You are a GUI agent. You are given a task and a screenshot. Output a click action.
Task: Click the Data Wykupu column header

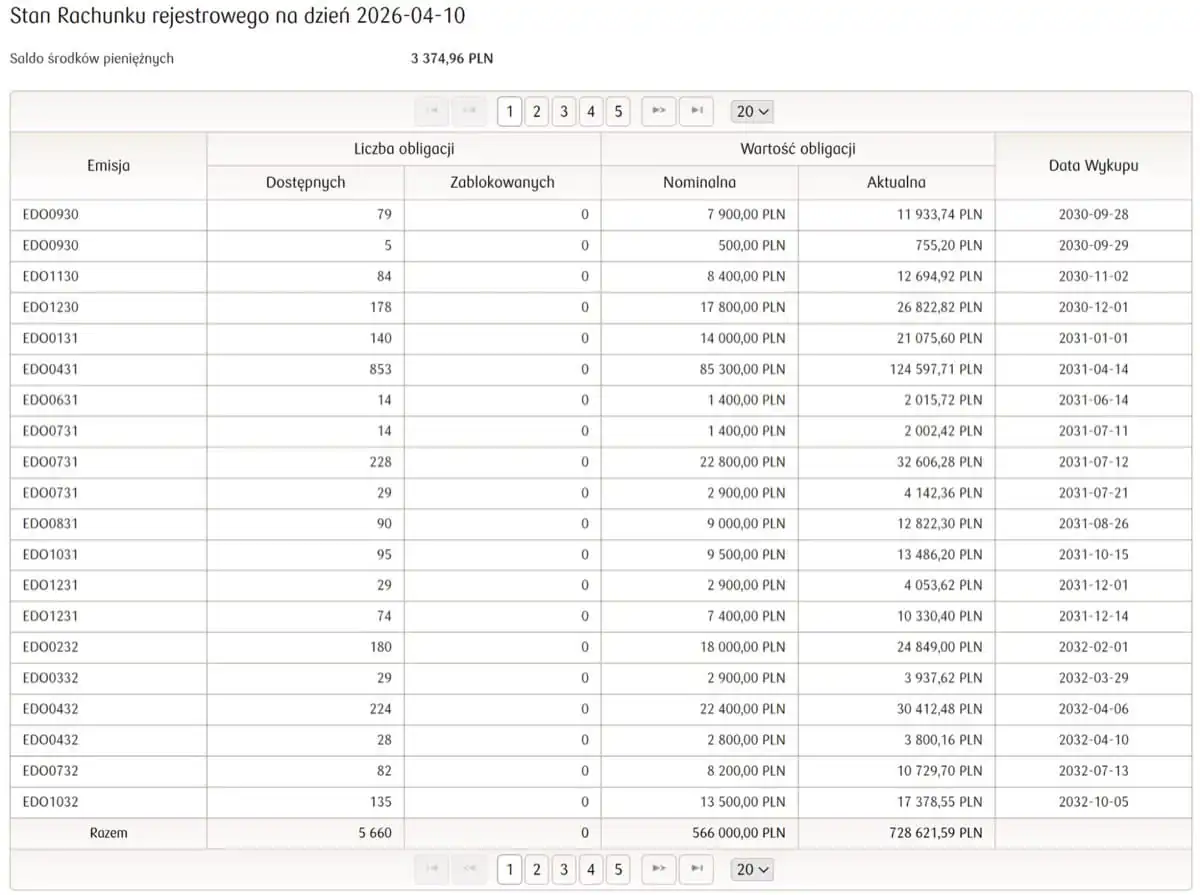1093,166
